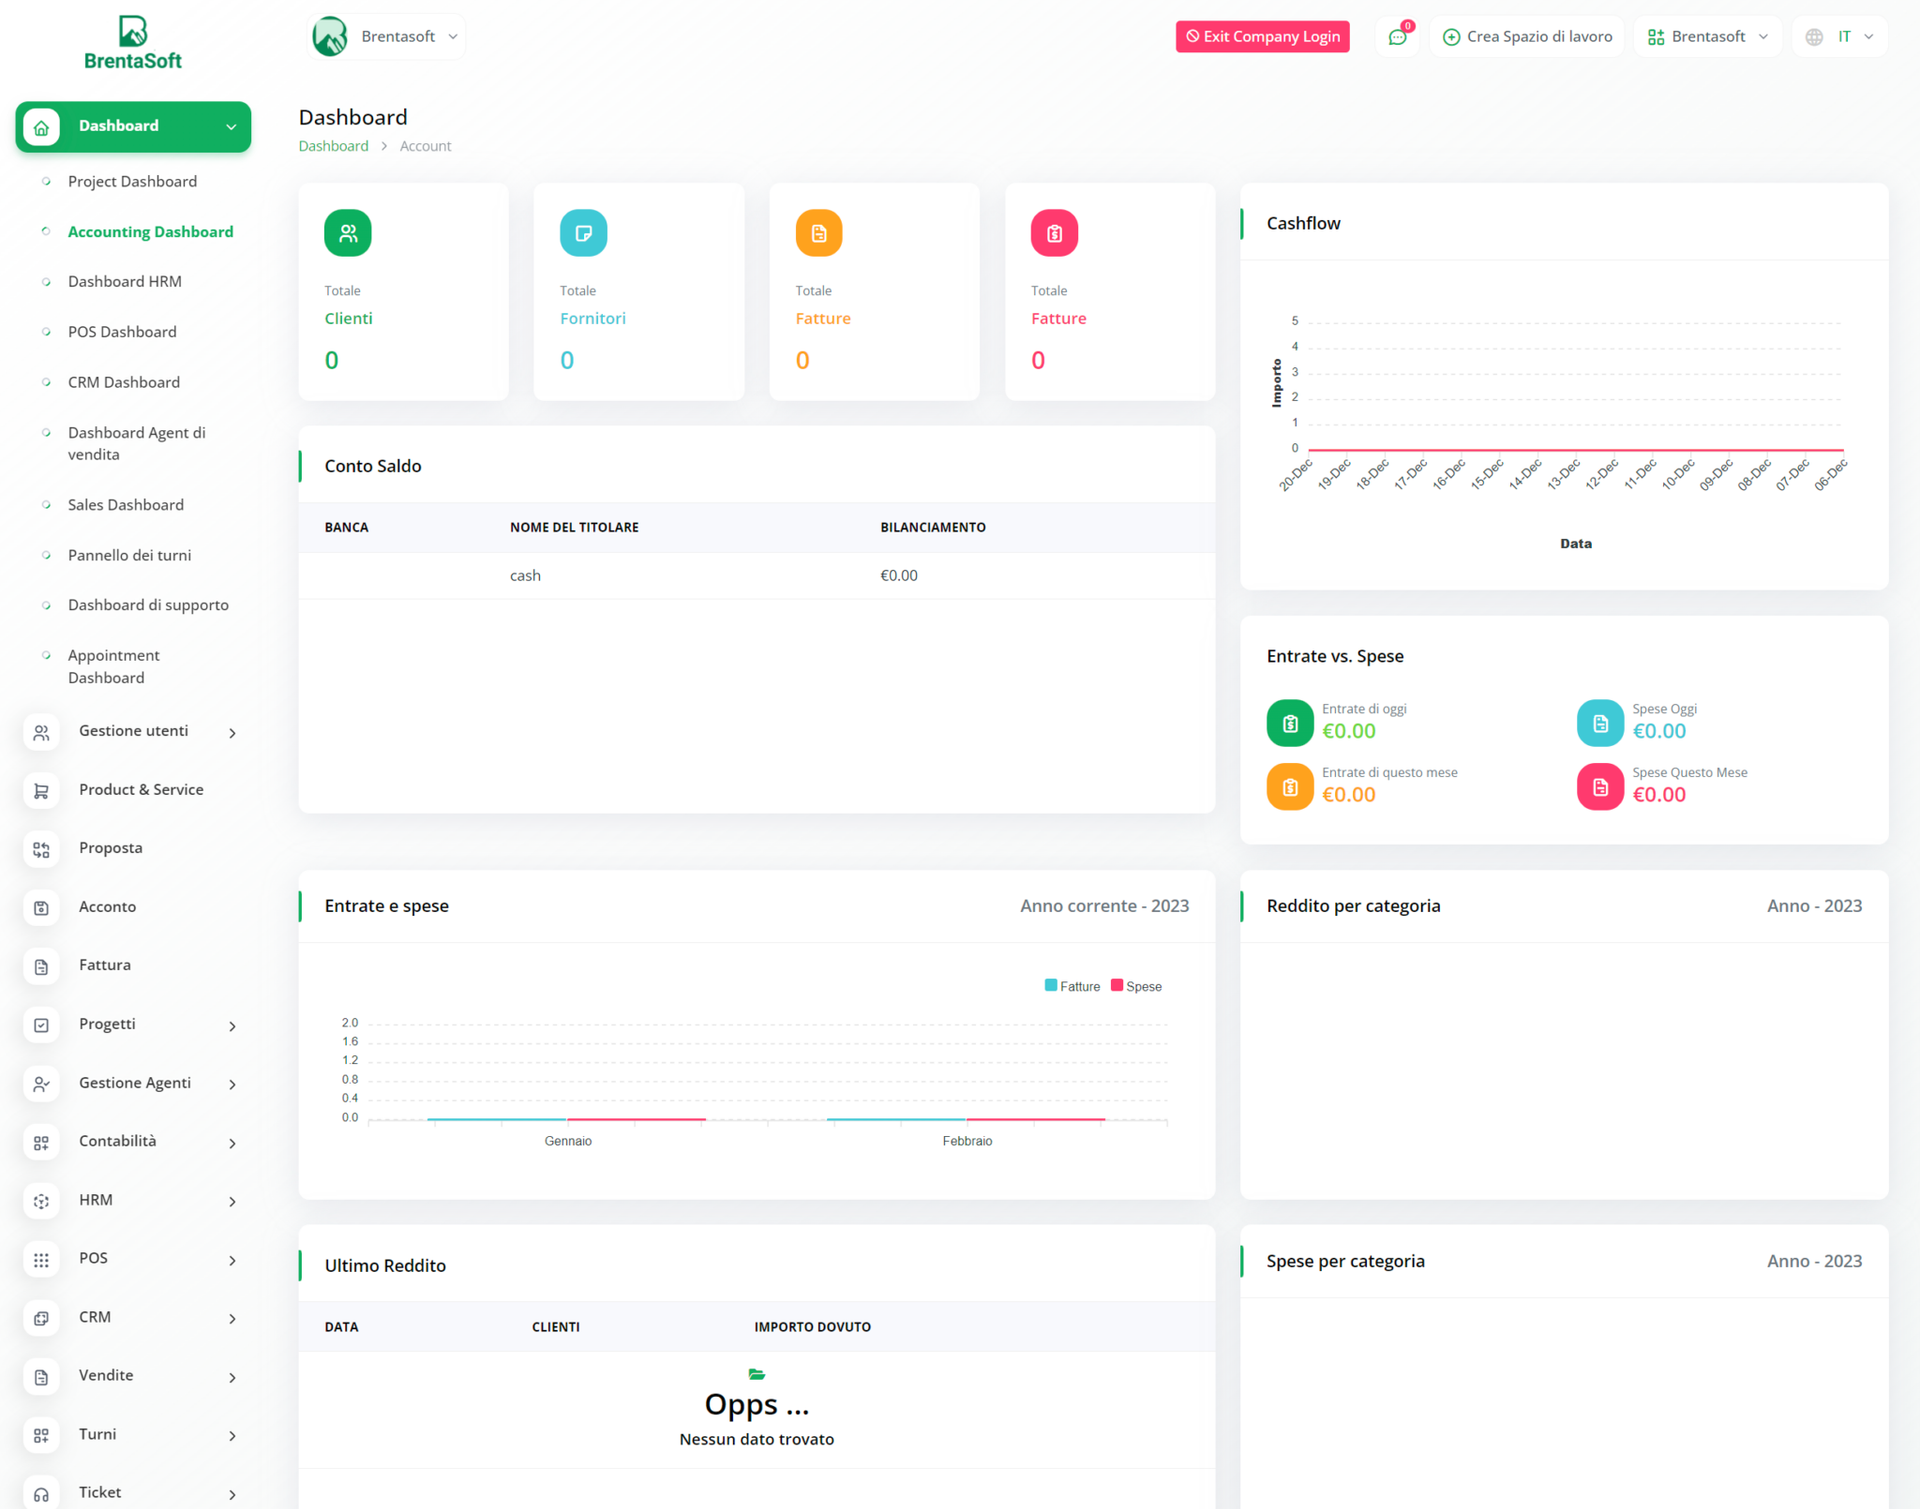Click the Ticket headset icon at the bottom
Viewport: 1920px width, 1509px height.
(x=41, y=1493)
